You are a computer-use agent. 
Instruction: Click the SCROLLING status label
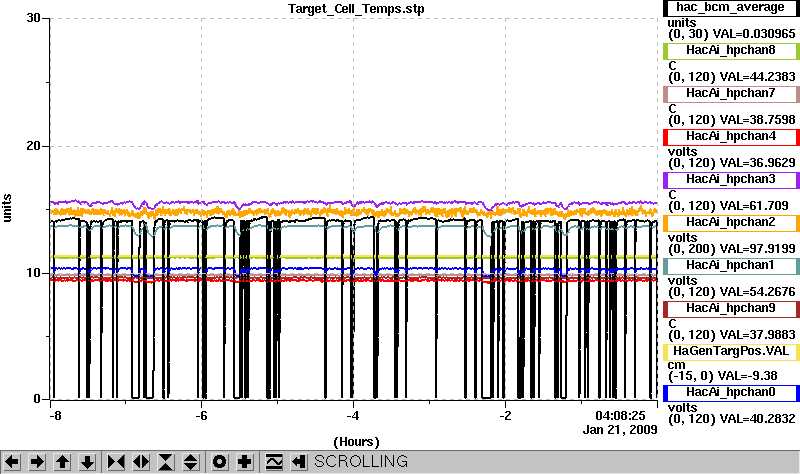coord(361,461)
